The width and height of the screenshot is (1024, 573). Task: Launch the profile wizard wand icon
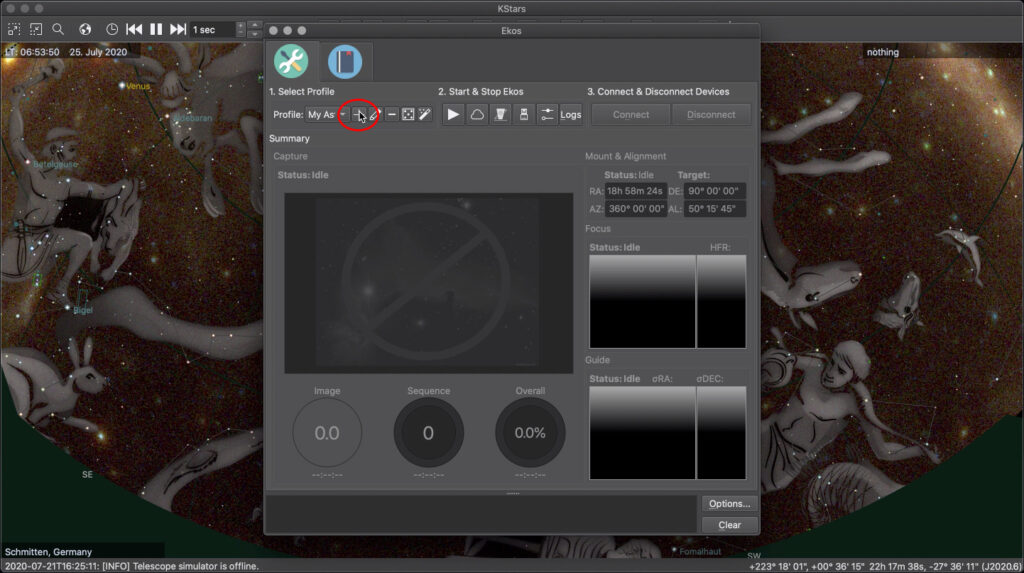[x=424, y=114]
